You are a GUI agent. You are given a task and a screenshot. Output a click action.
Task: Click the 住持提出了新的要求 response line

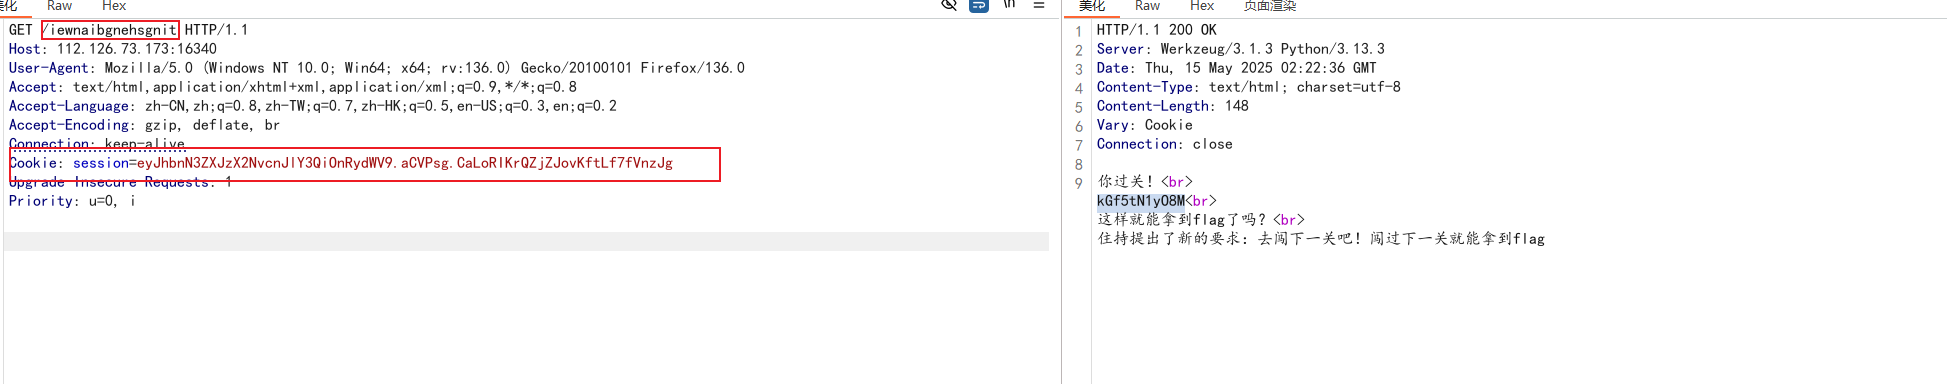coord(1321,239)
